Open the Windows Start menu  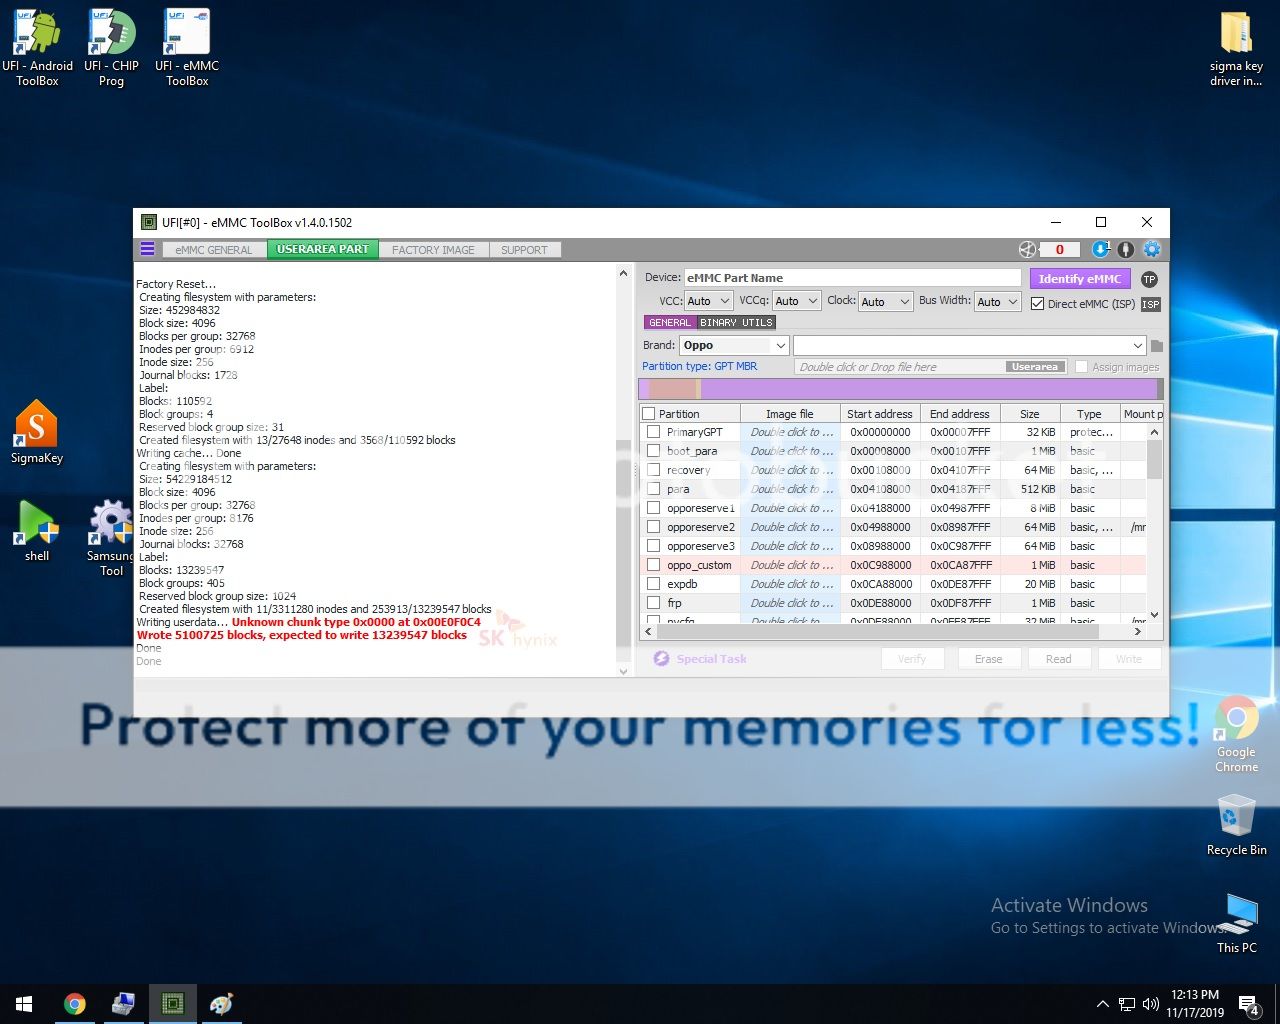click(x=24, y=1004)
